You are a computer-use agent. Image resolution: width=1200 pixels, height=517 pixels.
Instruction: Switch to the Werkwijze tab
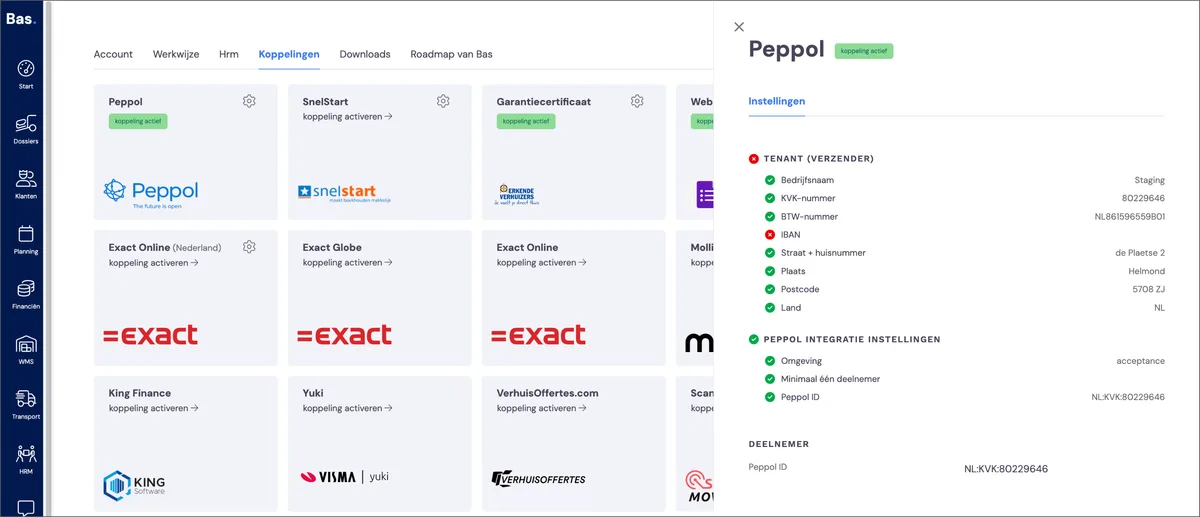click(x=176, y=54)
